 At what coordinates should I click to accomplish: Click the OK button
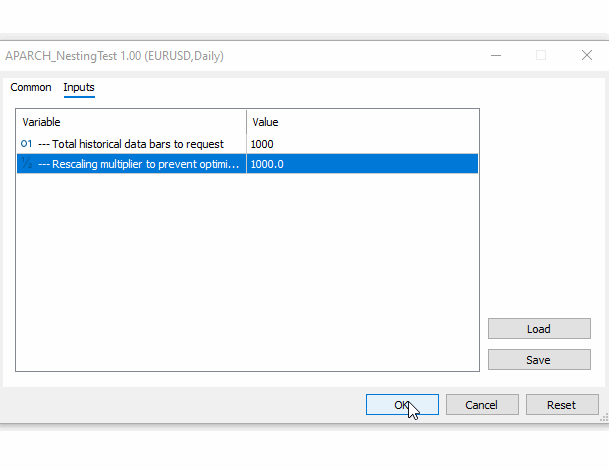coord(402,405)
